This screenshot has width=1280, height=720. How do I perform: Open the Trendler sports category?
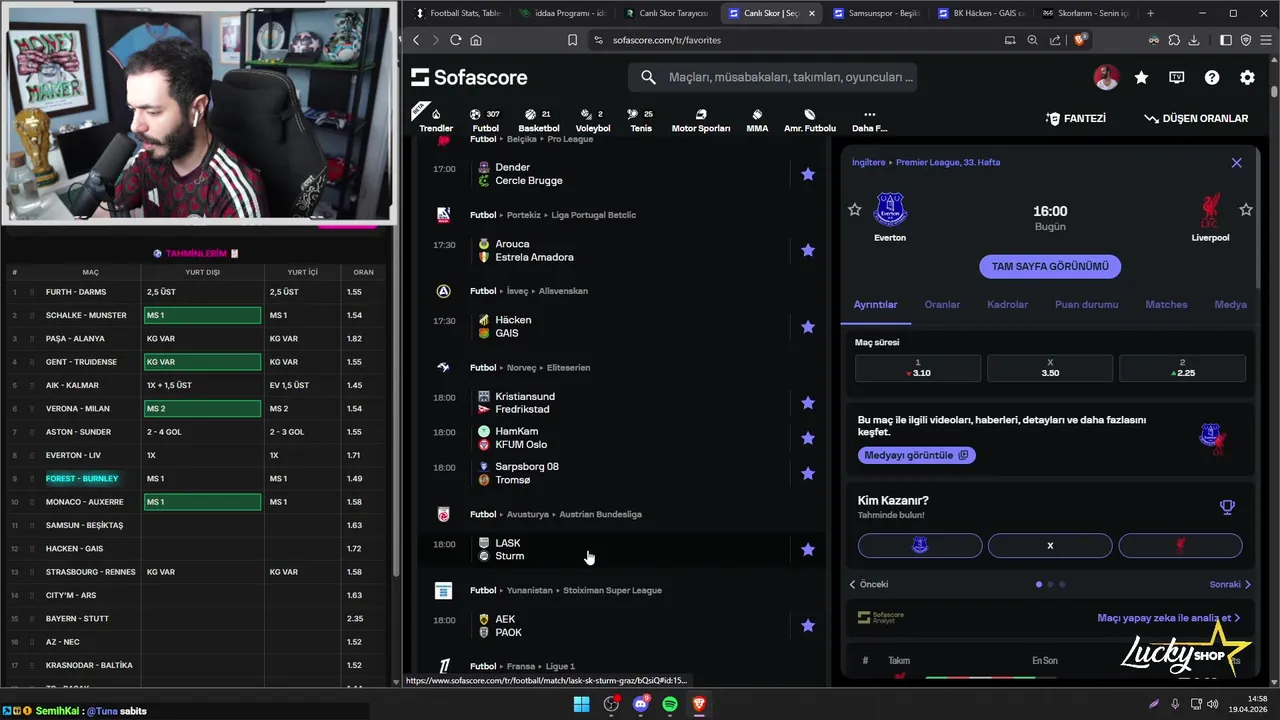pyautogui.click(x=436, y=119)
